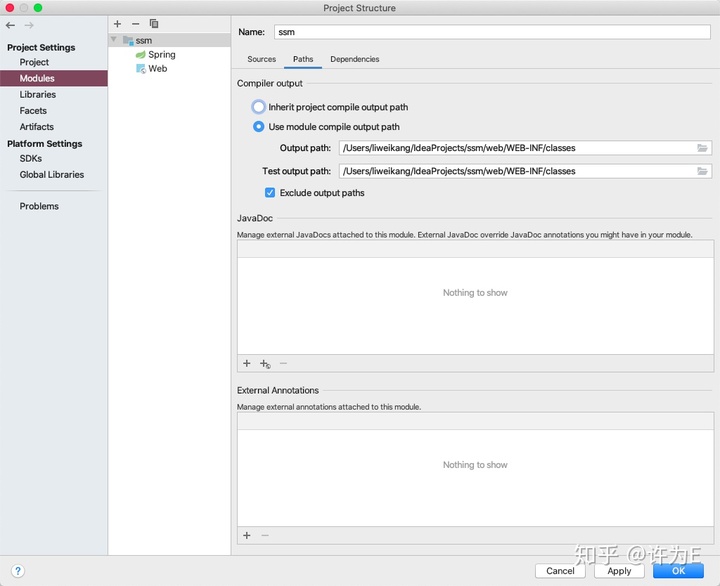Click the Apply button
Image resolution: width=720 pixels, height=586 pixels.
[x=619, y=571]
